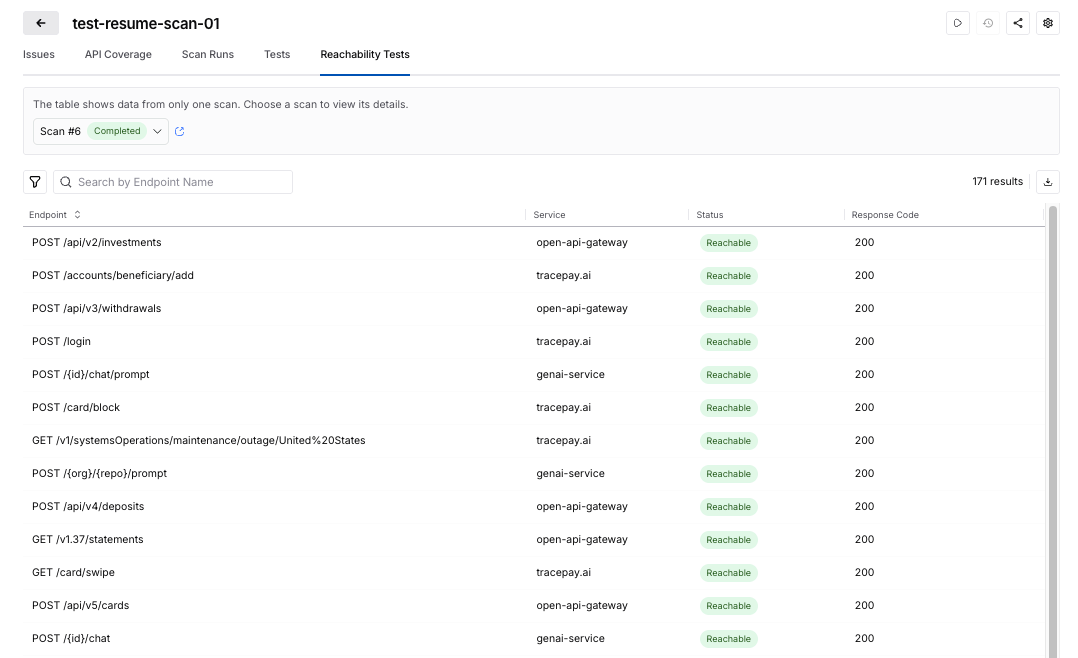Select row POST /{id}/chat
Screen dimensions: 1078x658
pyautogui.click(x=534, y=639)
